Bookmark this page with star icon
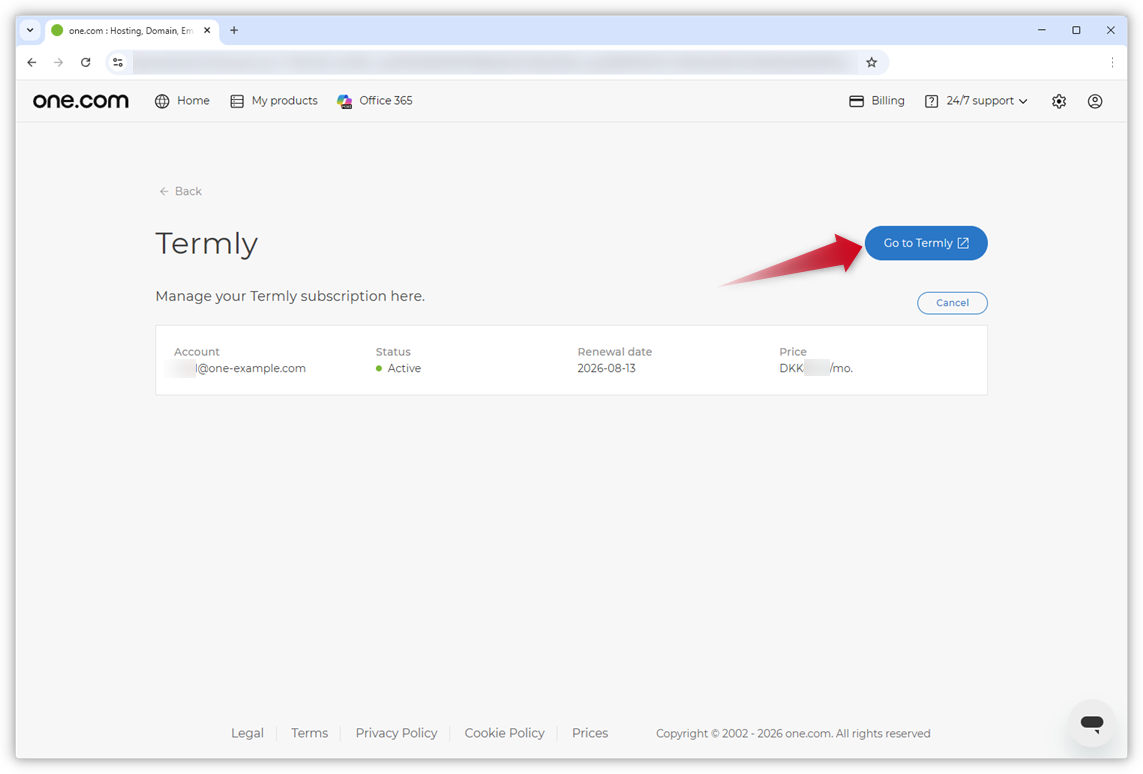Image resolution: width=1143 pixels, height=774 pixels. pos(871,63)
